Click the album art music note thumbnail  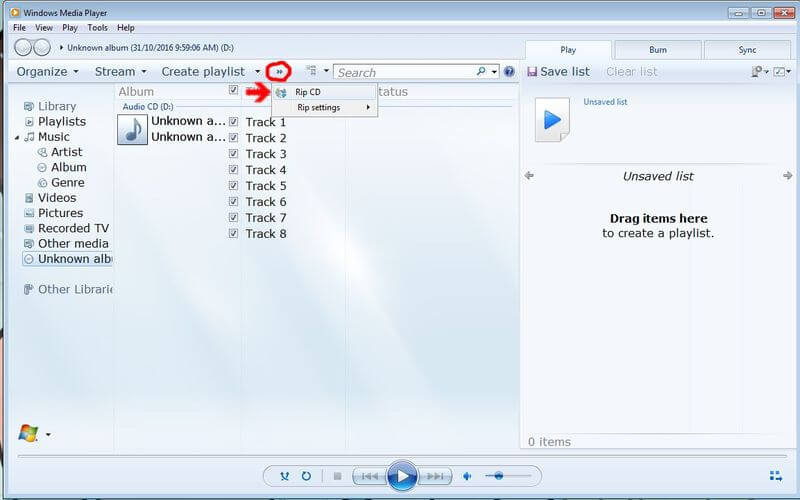pos(133,130)
